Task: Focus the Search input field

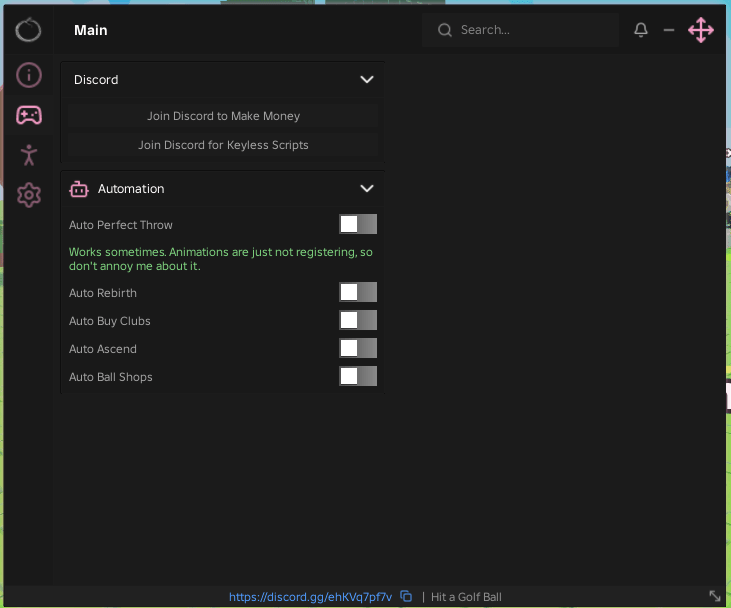Action: pos(520,30)
